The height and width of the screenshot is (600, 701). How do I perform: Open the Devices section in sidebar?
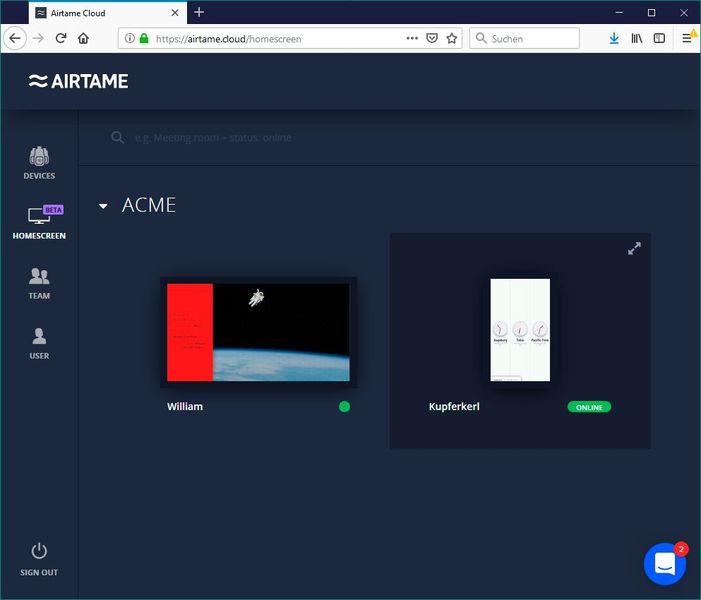coord(39,163)
